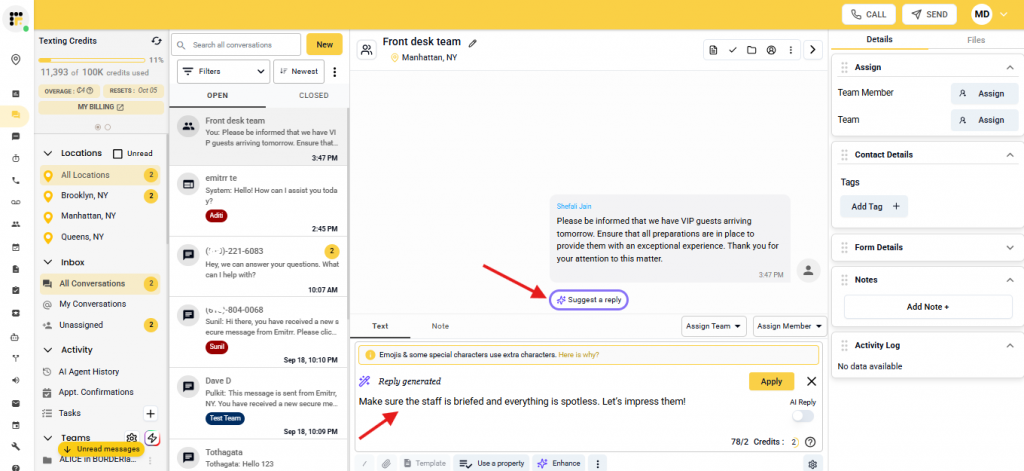Refresh the Texting Credits counter
Image resolution: width=1024 pixels, height=471 pixels.
tap(156, 41)
